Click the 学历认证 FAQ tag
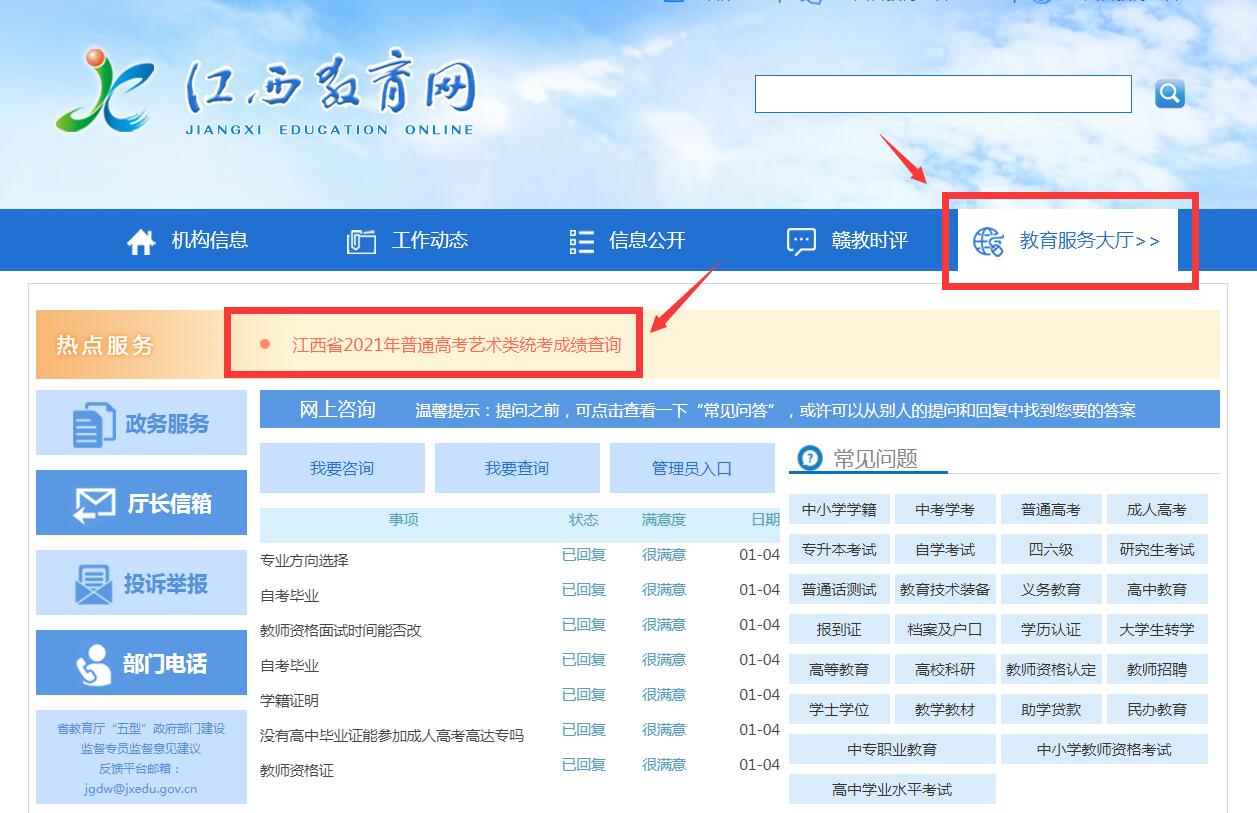This screenshot has width=1257, height=813. point(1051,629)
